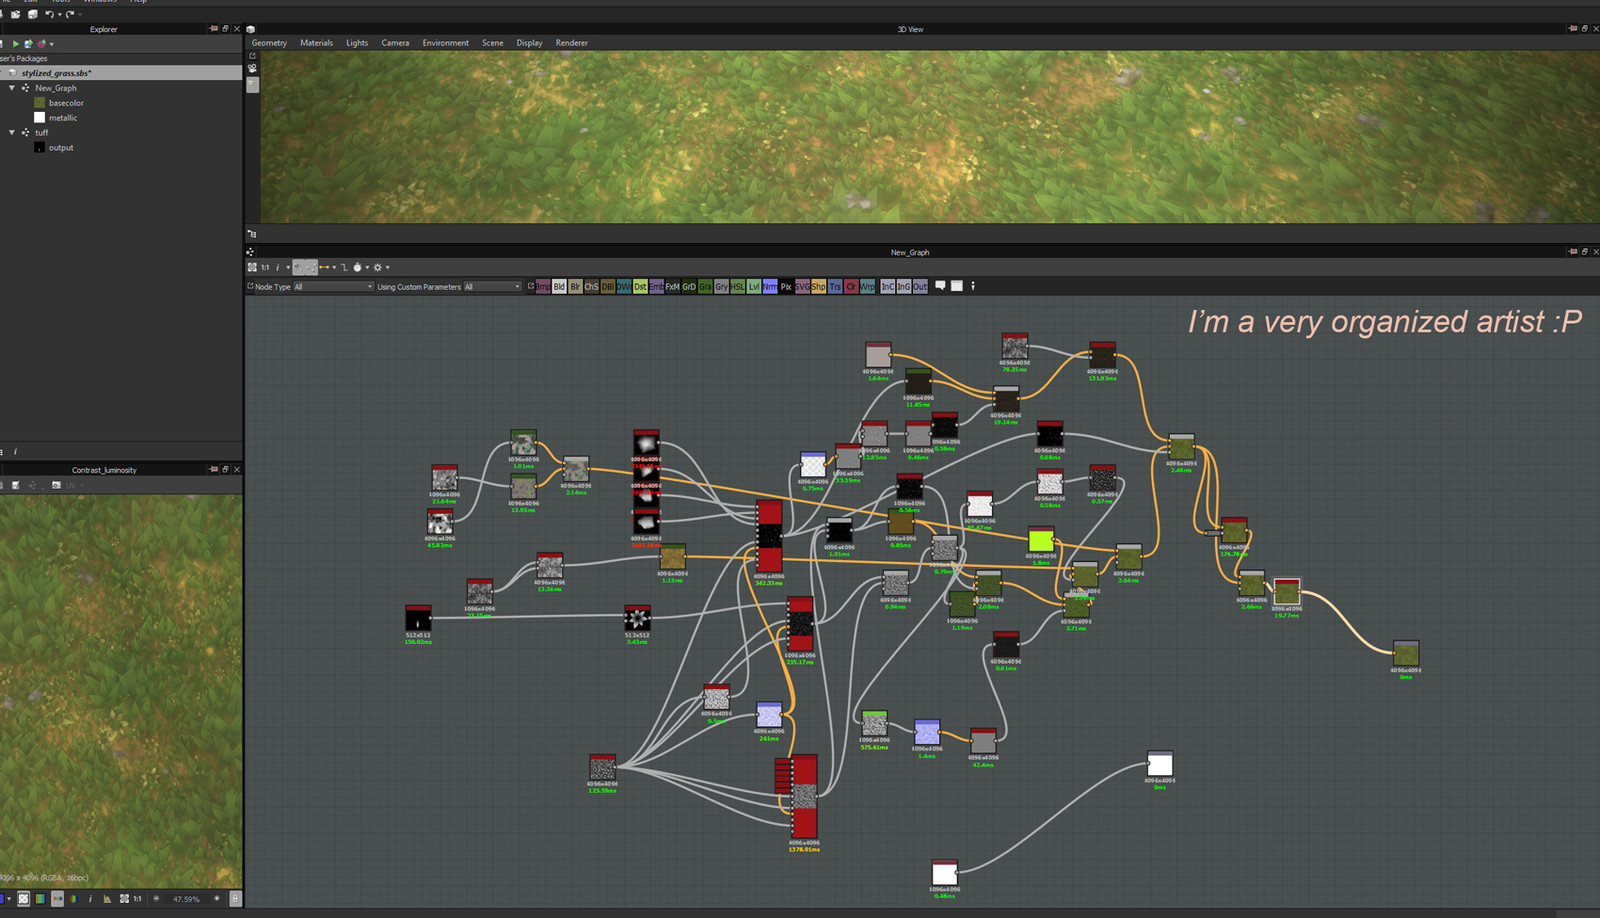
Task: Add a Pixel Processor (Pix) node
Action: [786, 286]
